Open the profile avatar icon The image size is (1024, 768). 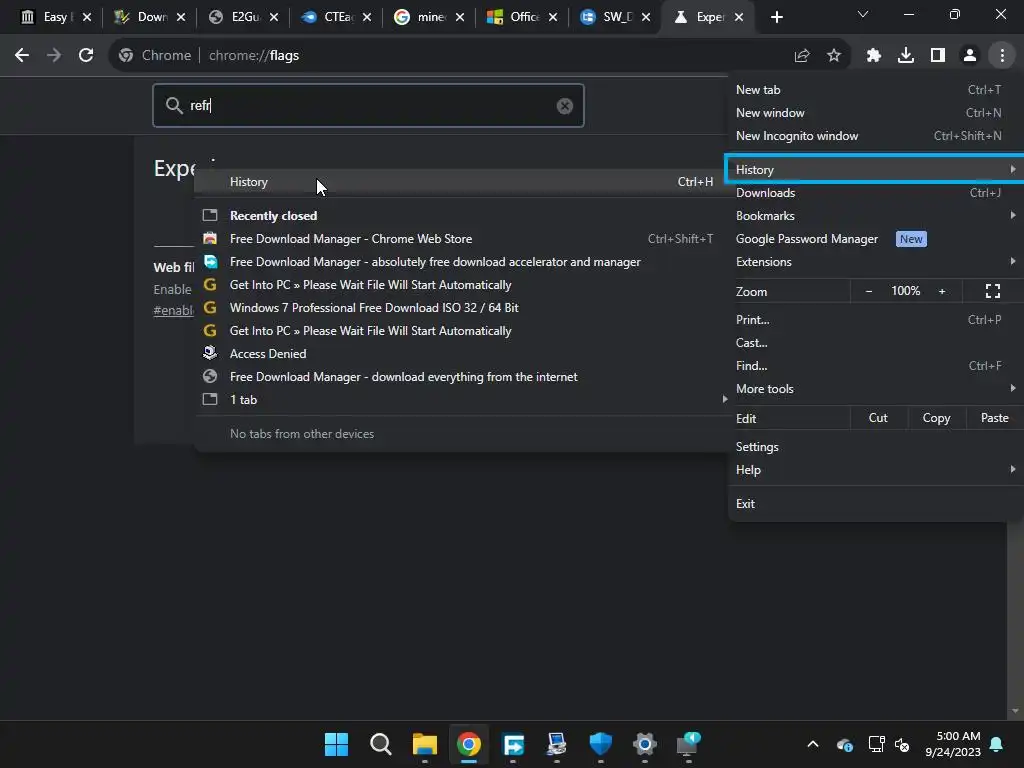point(970,56)
